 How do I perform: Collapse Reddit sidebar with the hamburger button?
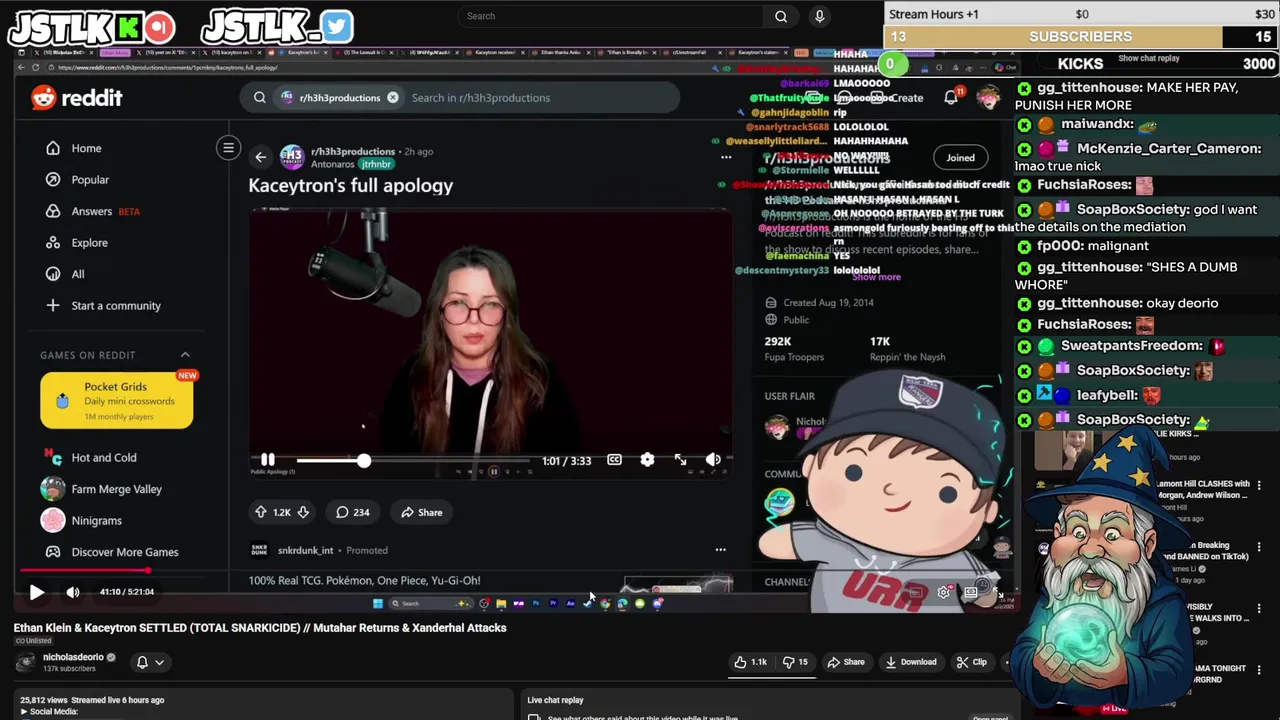pyautogui.click(x=228, y=148)
